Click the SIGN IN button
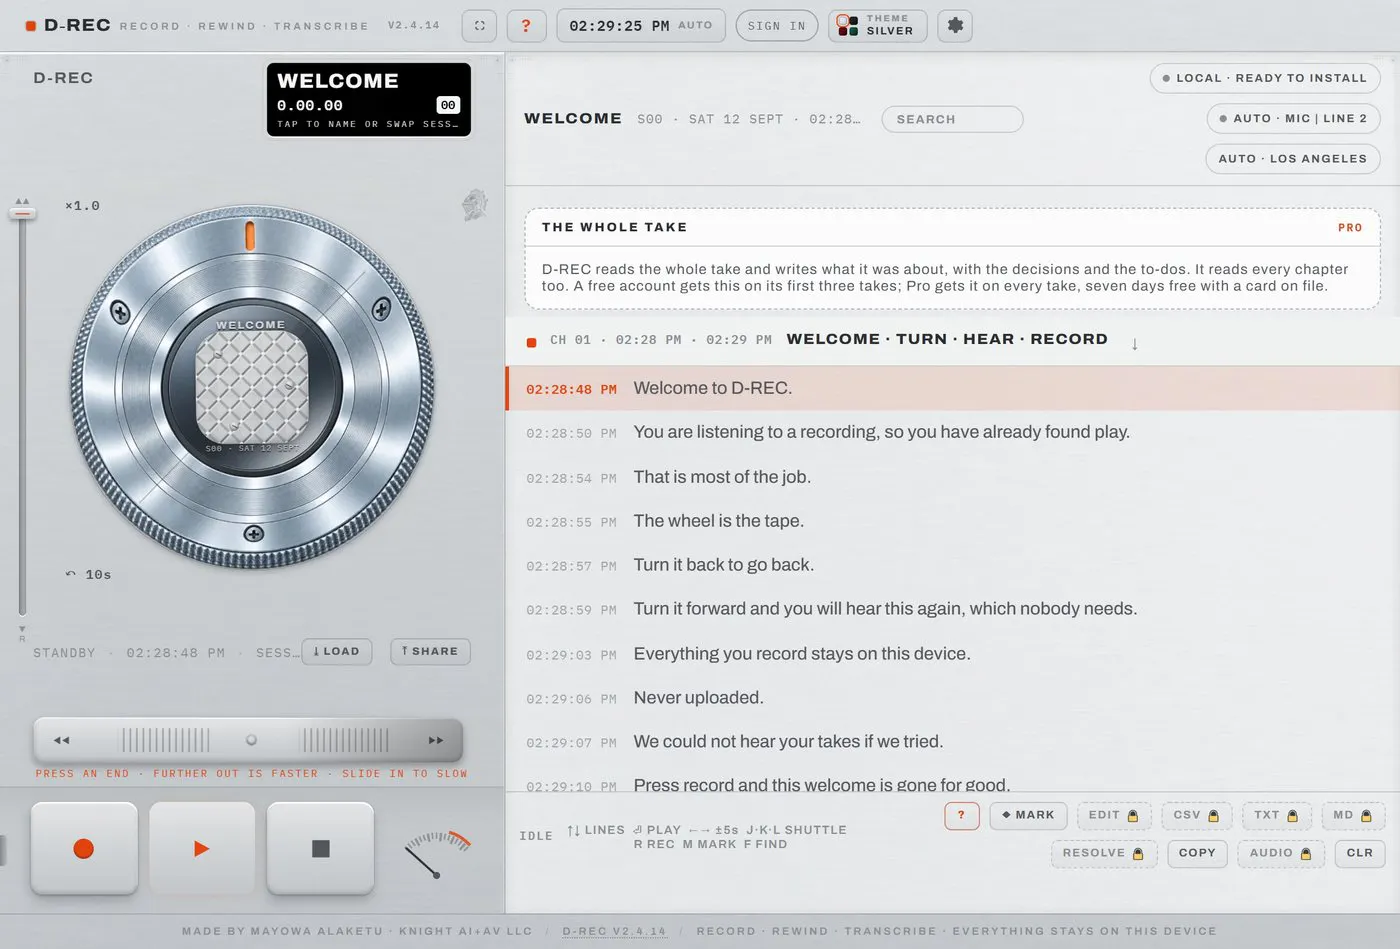The image size is (1400, 949). tap(776, 26)
